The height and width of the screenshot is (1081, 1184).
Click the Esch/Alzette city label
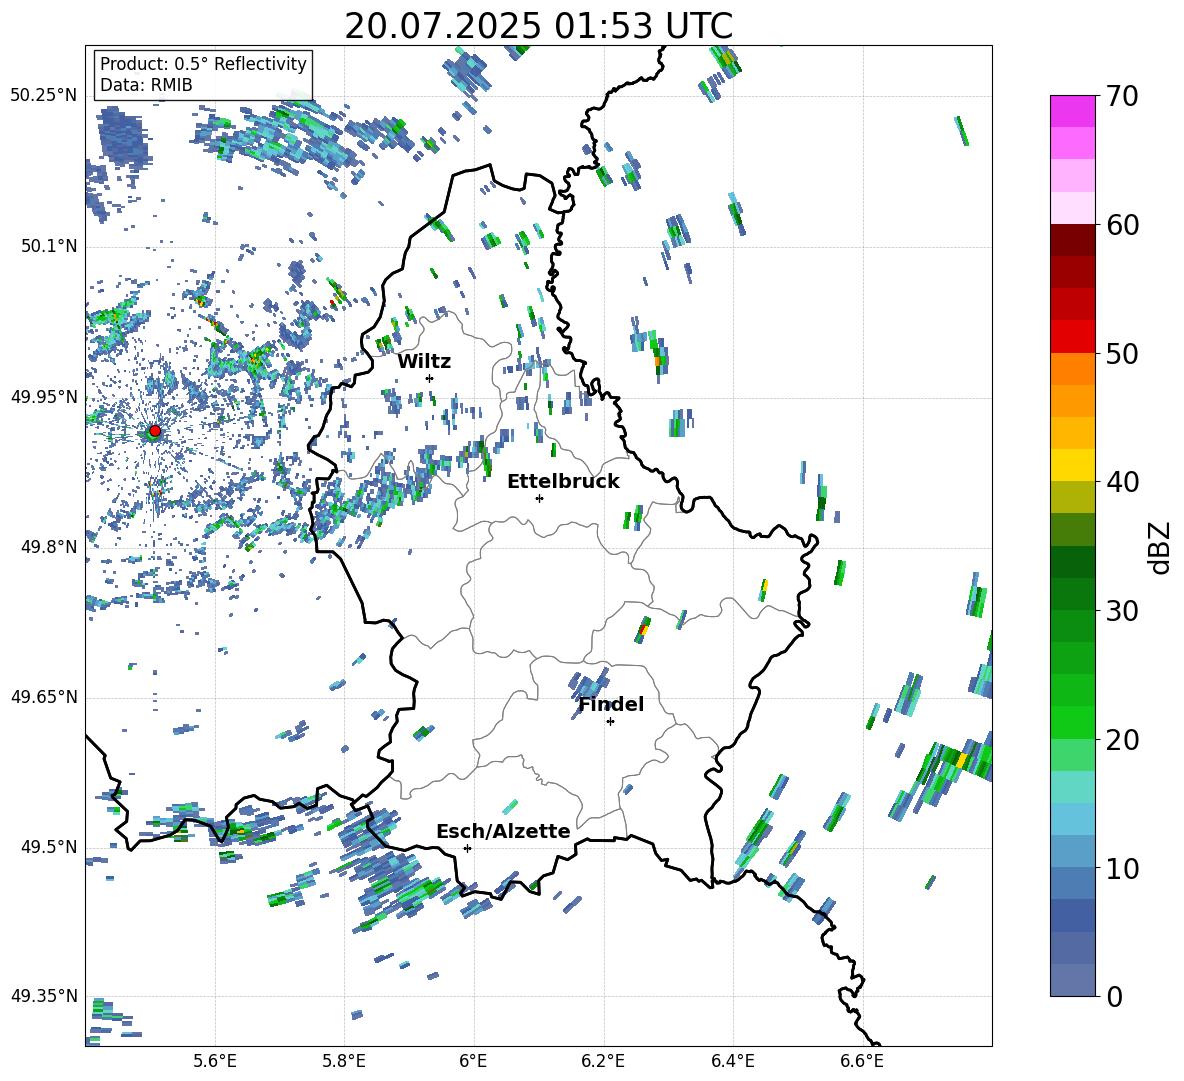[503, 831]
